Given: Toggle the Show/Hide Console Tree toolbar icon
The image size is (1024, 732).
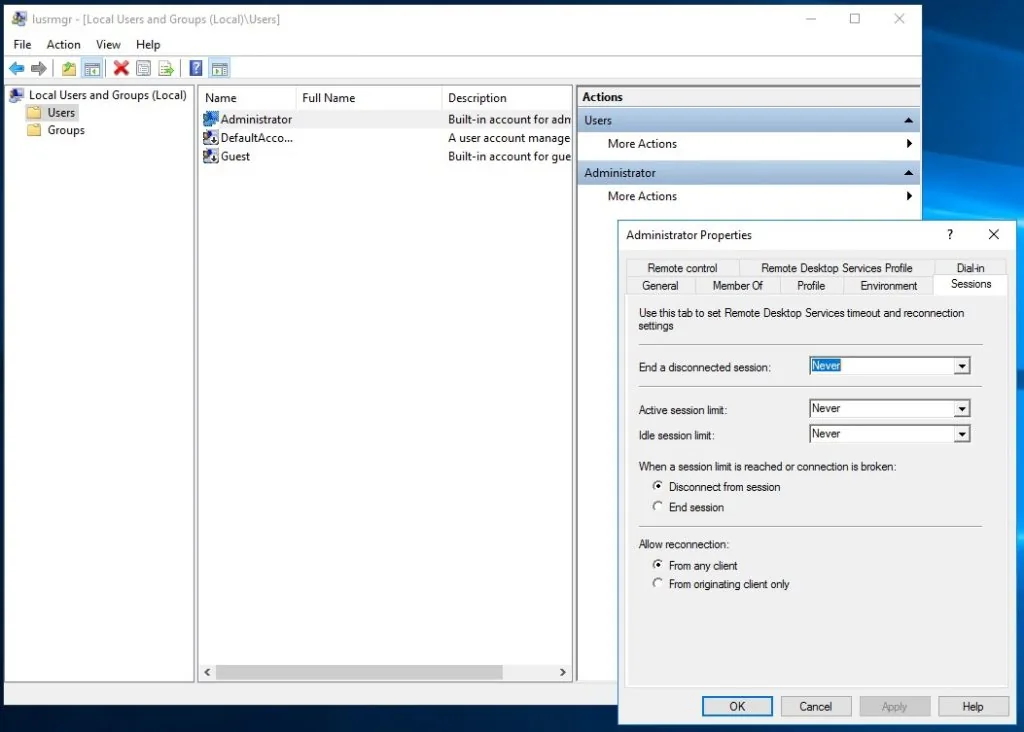Looking at the screenshot, I should click(x=91, y=68).
